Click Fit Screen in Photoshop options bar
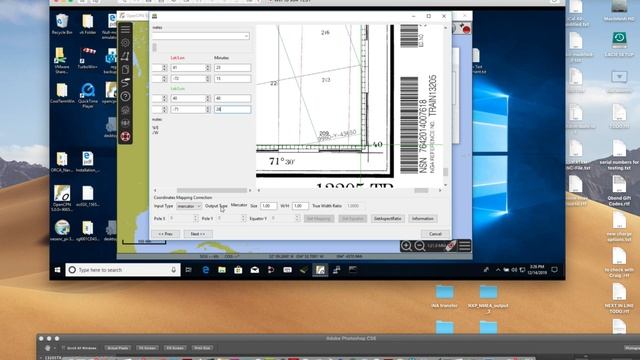This screenshot has width=640, height=360. click(x=147, y=348)
